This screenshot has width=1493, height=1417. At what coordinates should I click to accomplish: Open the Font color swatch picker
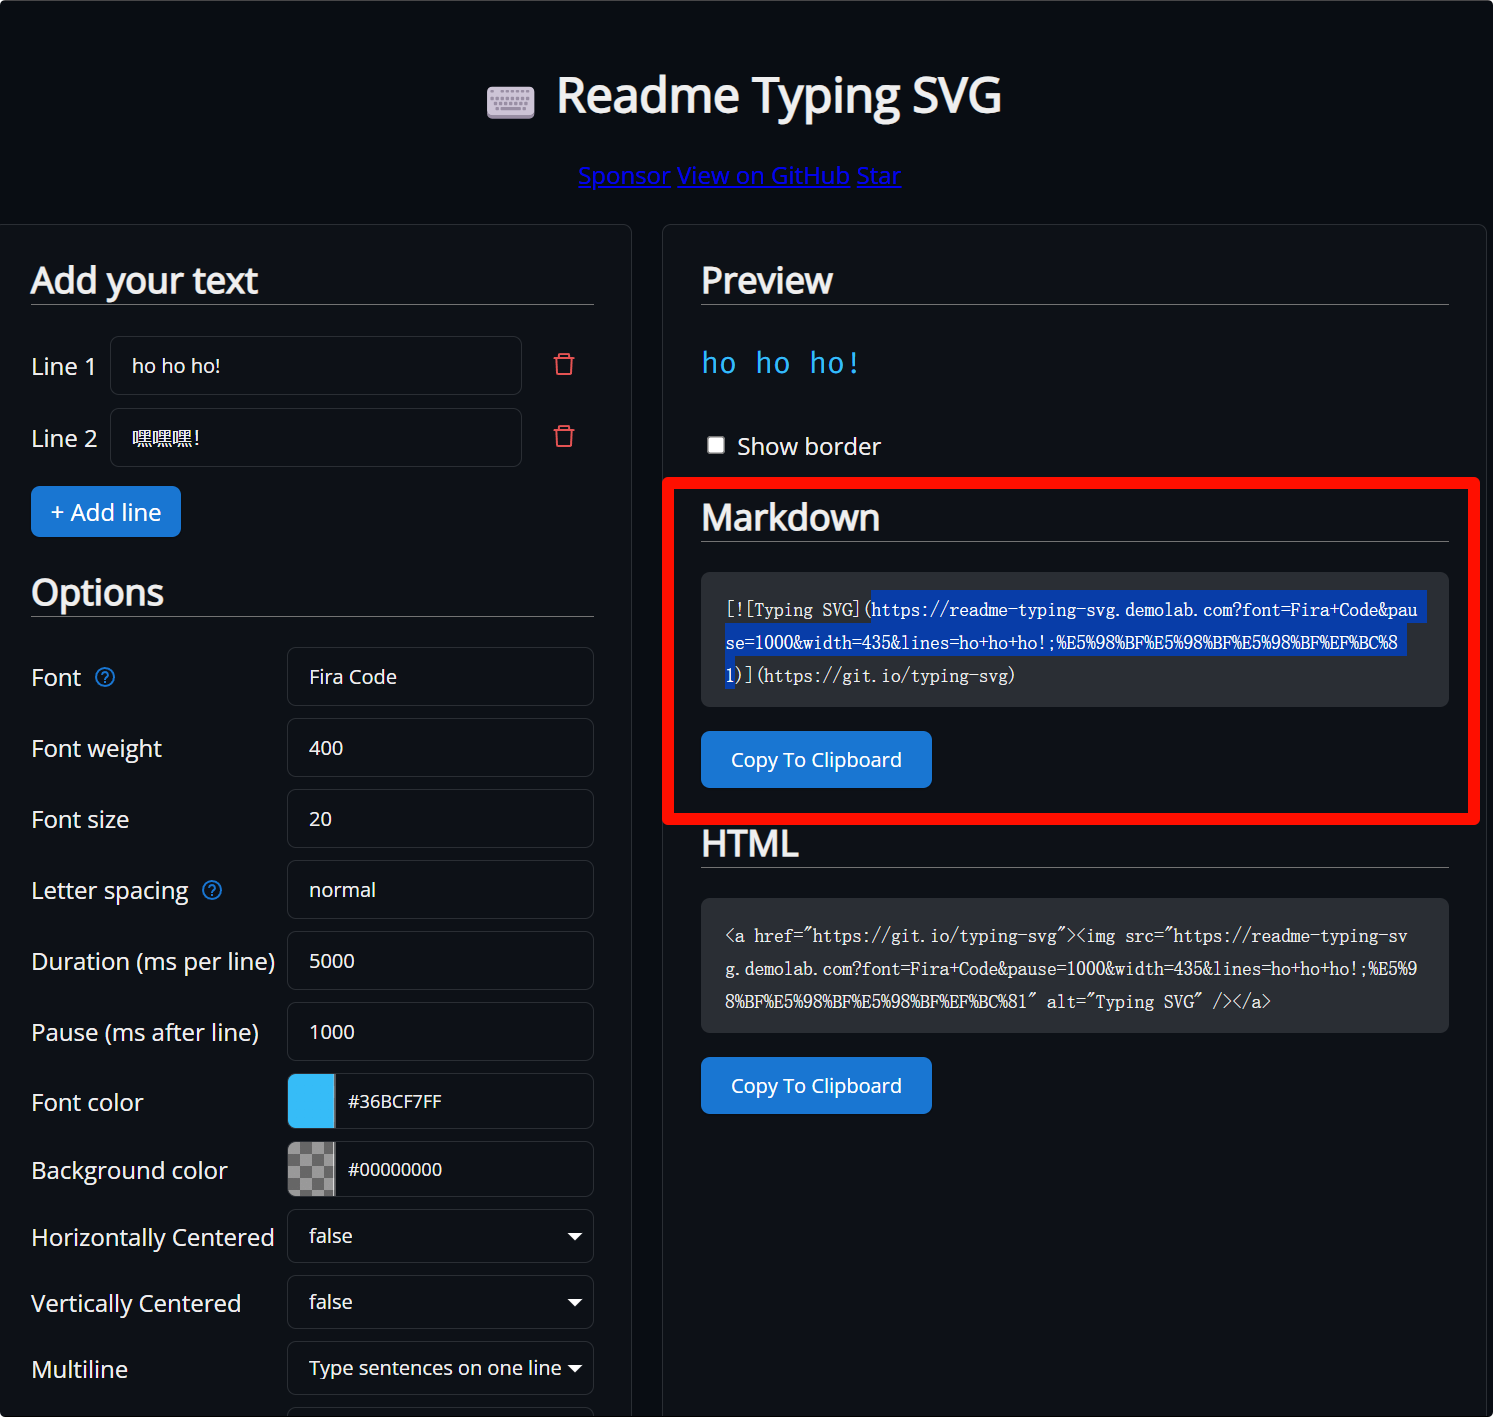pos(311,1101)
